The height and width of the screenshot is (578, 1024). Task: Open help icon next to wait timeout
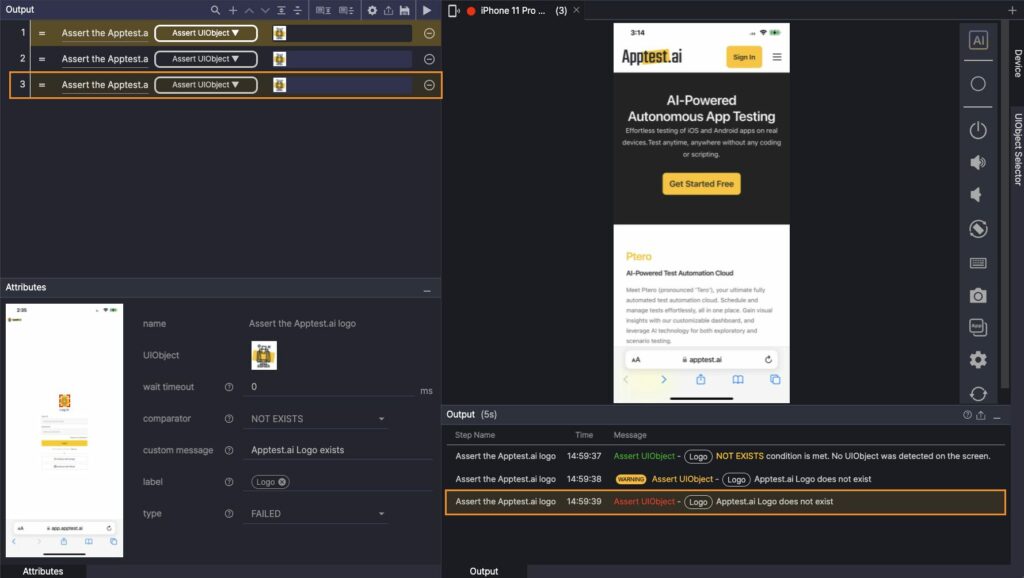coord(229,387)
